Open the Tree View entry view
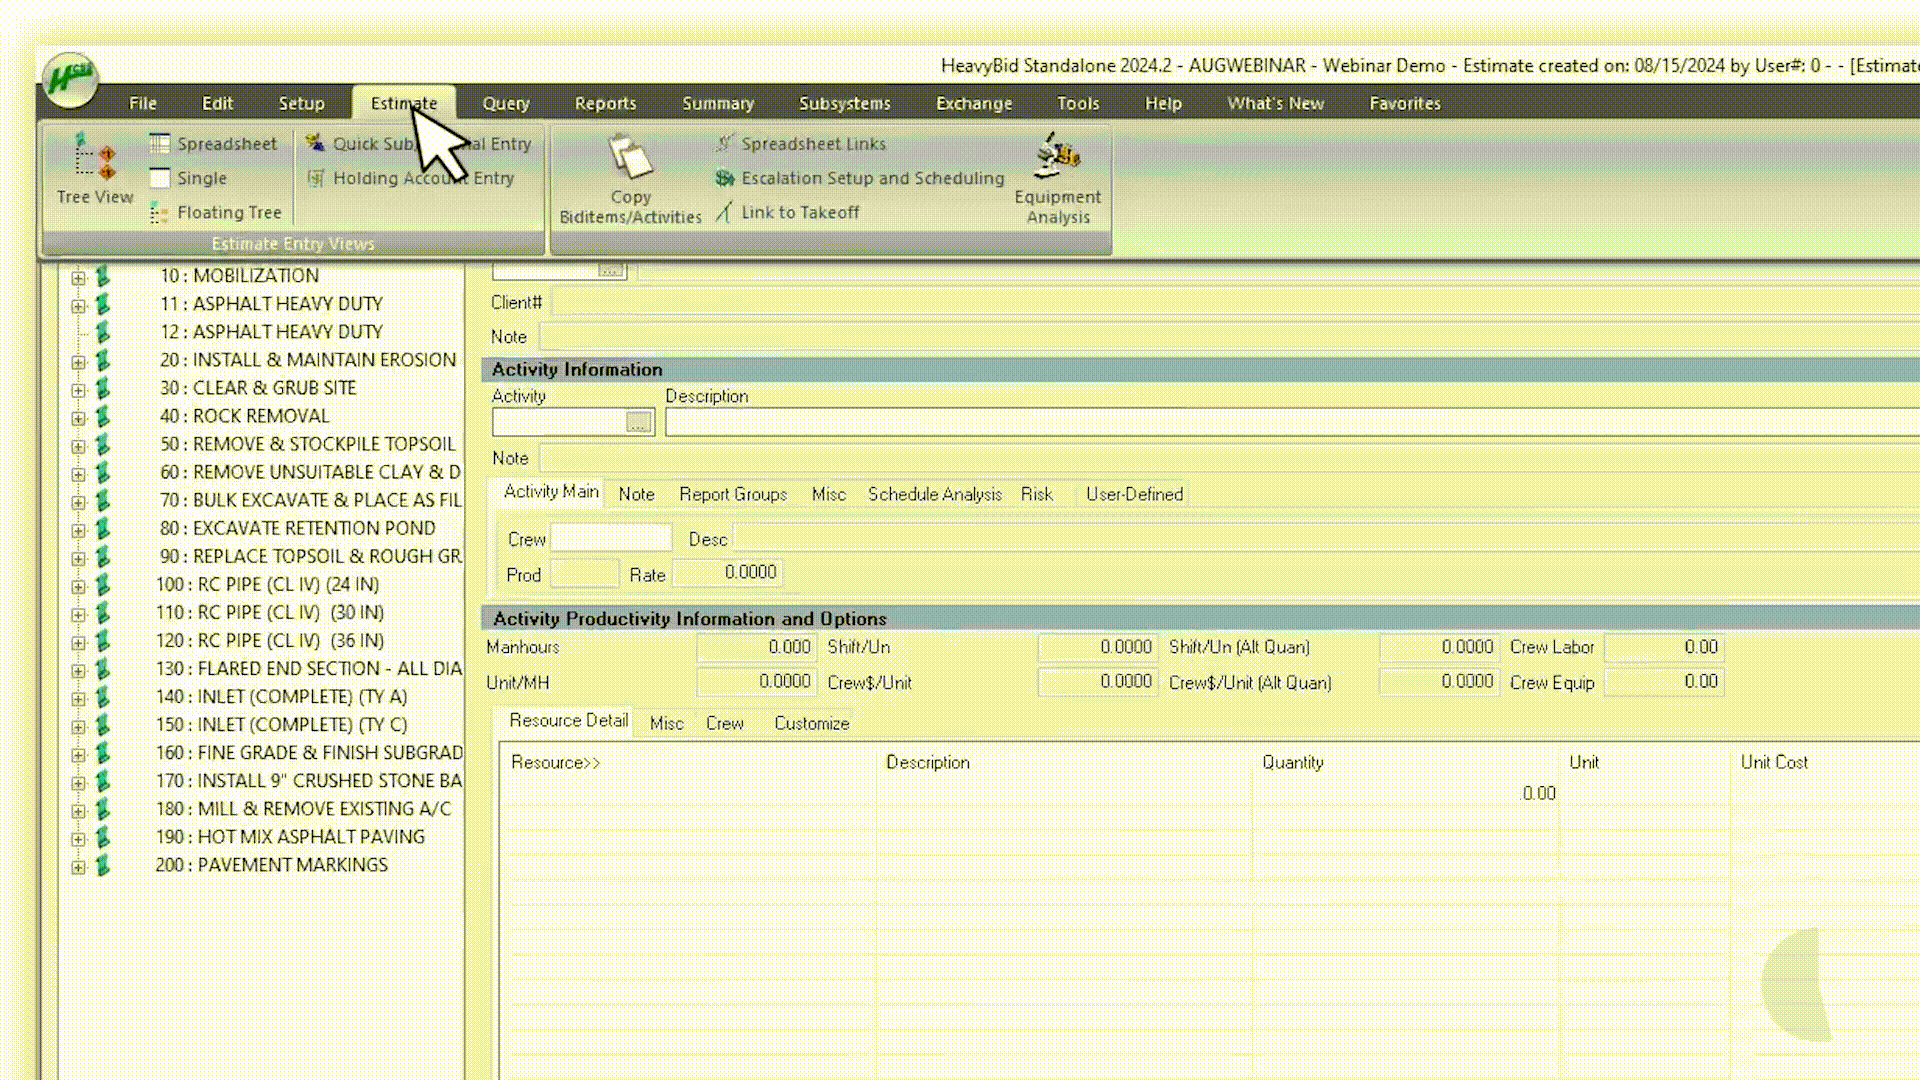The height and width of the screenshot is (1080, 1920). pyautogui.click(x=95, y=170)
